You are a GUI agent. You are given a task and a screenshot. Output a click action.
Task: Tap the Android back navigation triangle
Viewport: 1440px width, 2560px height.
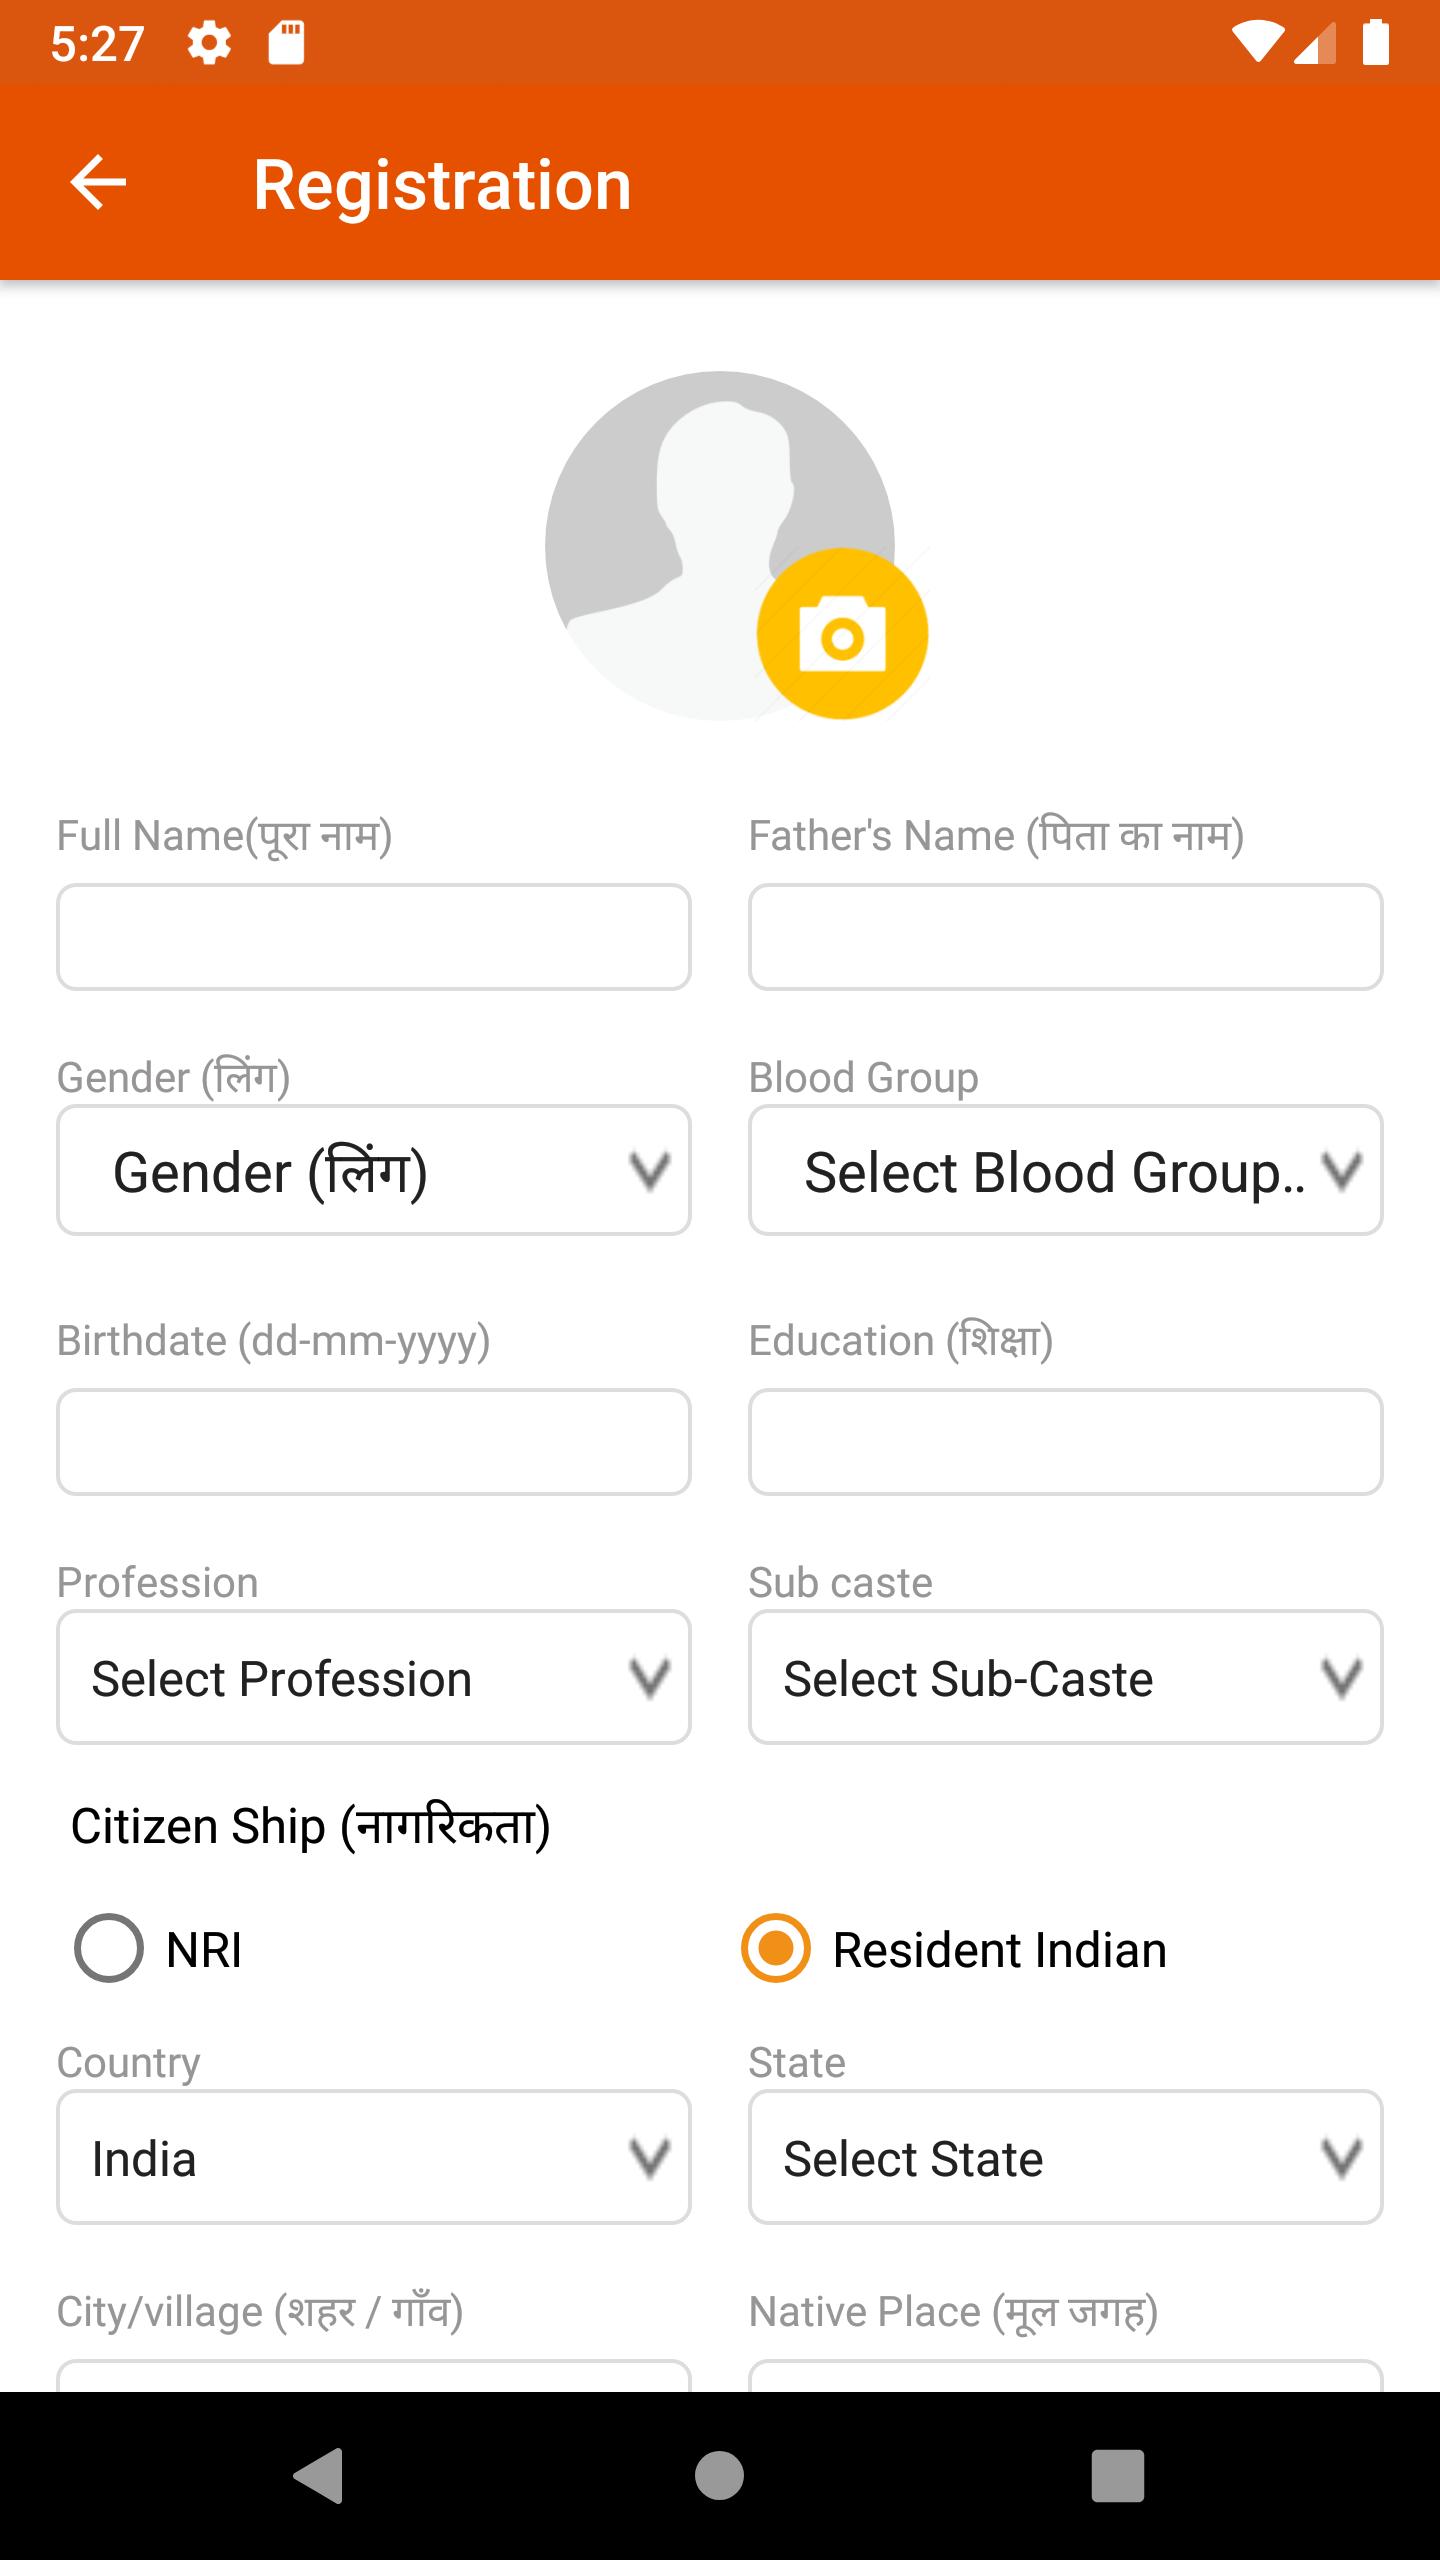coord(319,2476)
